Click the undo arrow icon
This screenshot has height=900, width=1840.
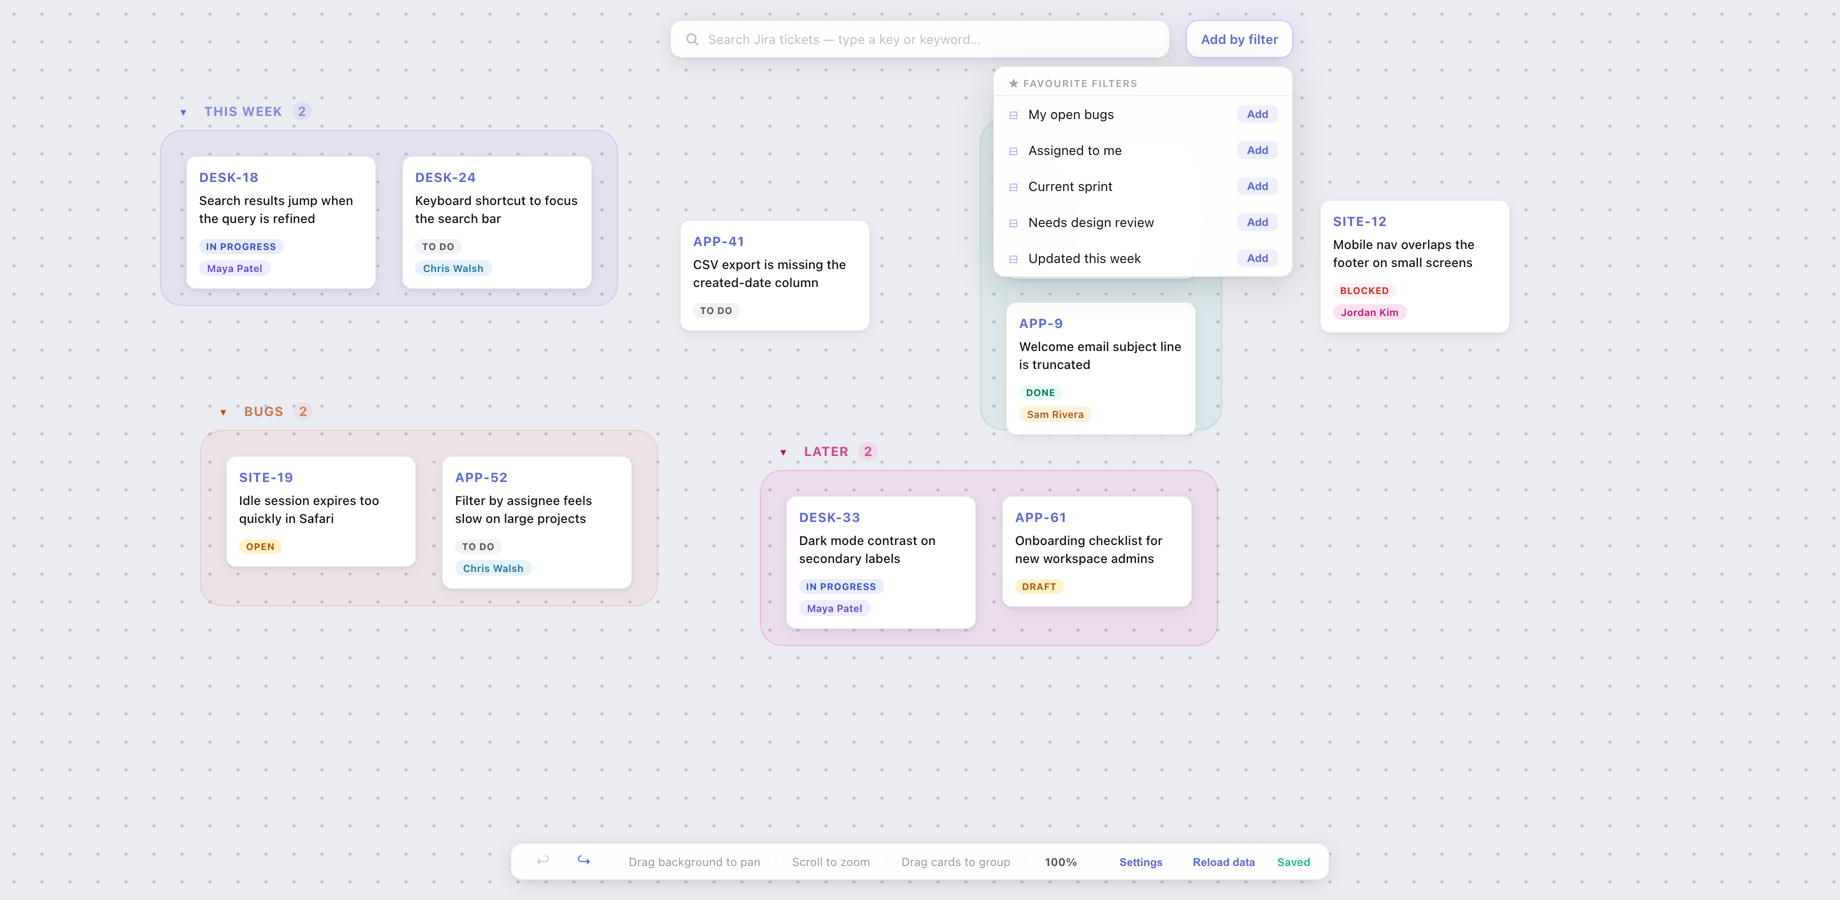pos(543,861)
